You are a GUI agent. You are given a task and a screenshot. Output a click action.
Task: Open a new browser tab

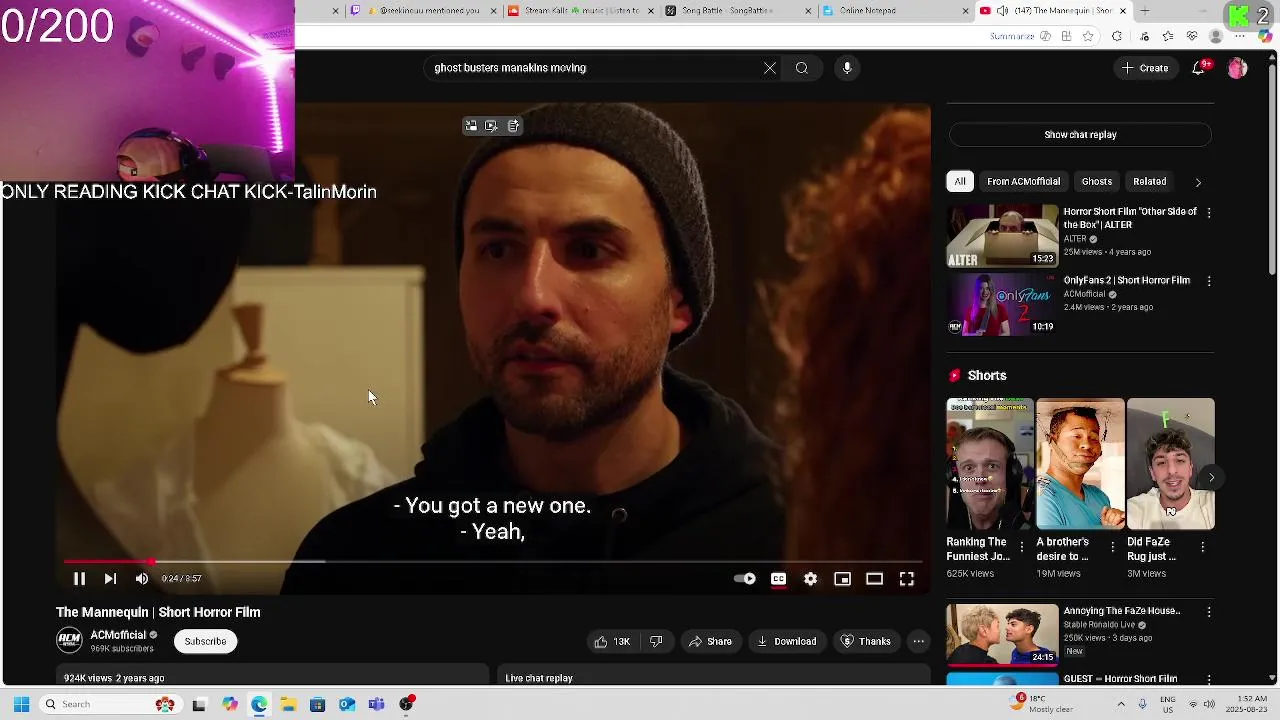point(1145,11)
